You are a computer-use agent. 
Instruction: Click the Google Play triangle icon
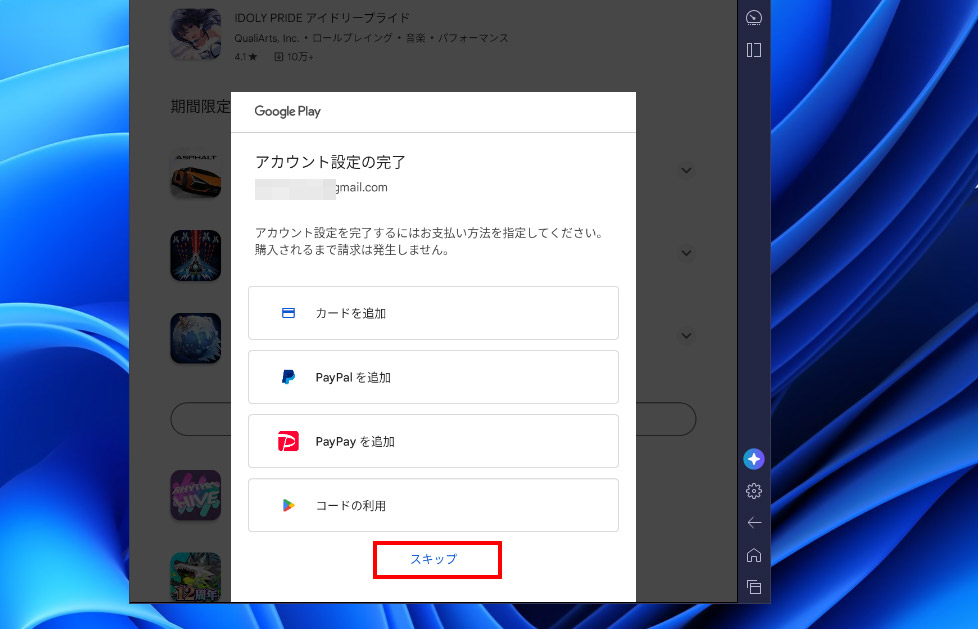288,505
